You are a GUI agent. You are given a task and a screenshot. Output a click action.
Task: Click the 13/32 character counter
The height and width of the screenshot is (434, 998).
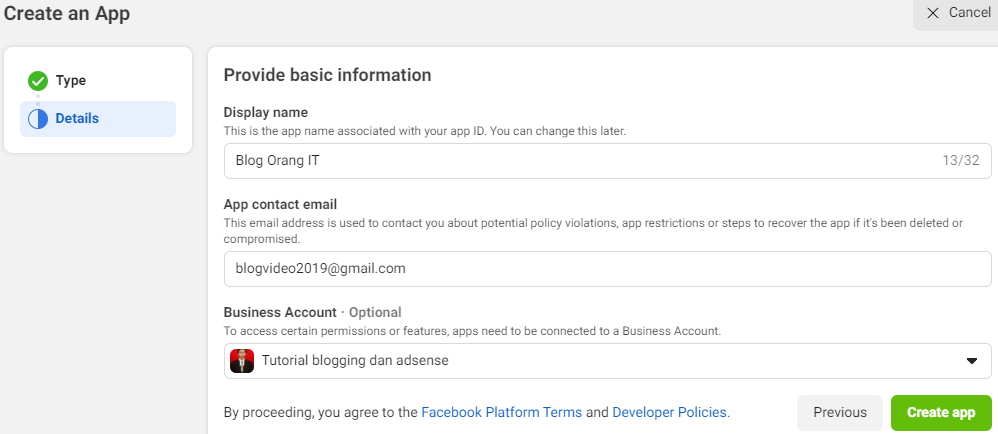[960, 161]
